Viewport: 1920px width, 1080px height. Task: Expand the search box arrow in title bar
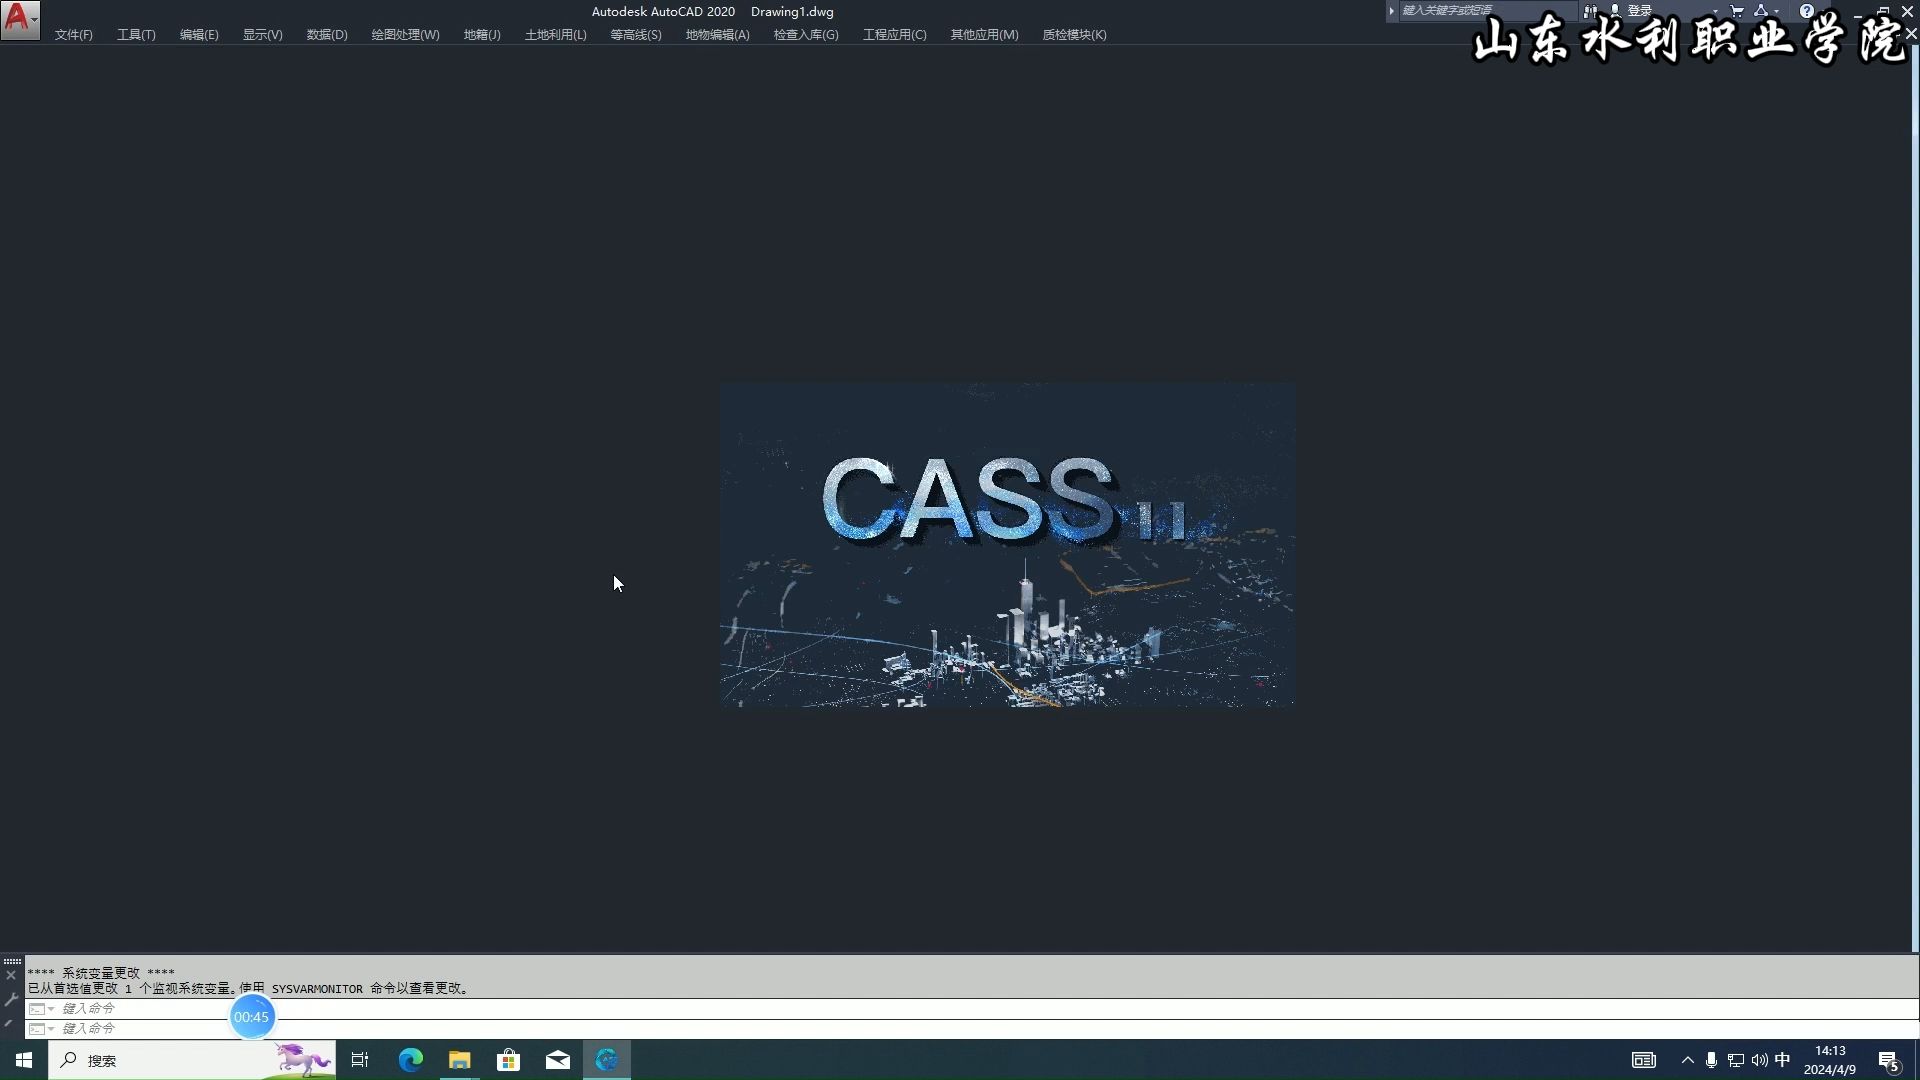tap(1391, 11)
